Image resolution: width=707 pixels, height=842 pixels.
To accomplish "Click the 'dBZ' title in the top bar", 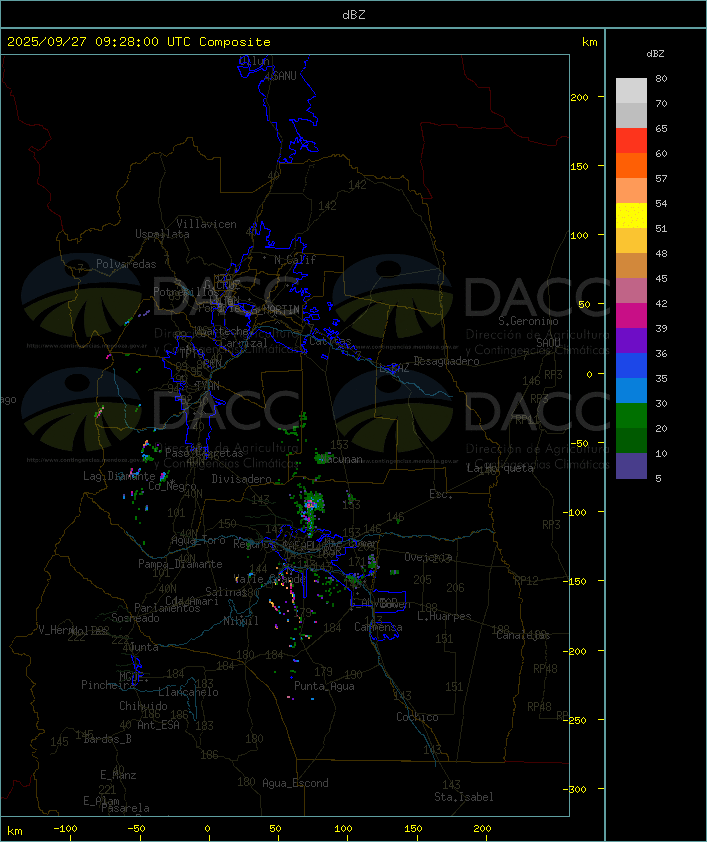I will (354, 15).
